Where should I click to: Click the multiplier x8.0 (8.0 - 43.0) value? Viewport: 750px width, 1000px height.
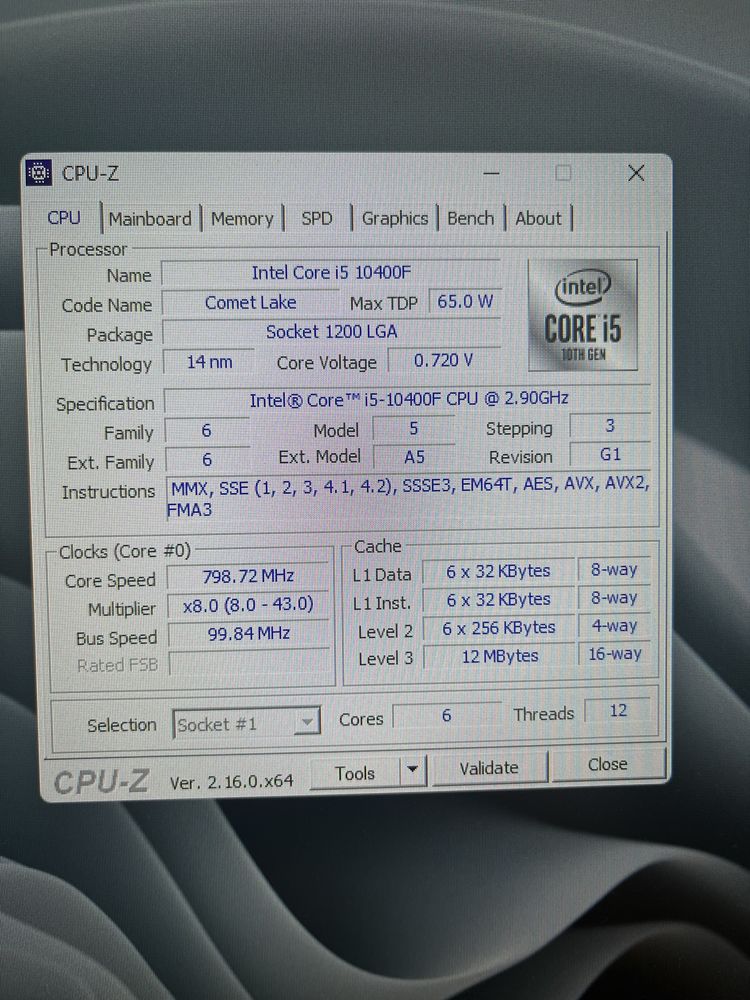pyautogui.click(x=248, y=605)
